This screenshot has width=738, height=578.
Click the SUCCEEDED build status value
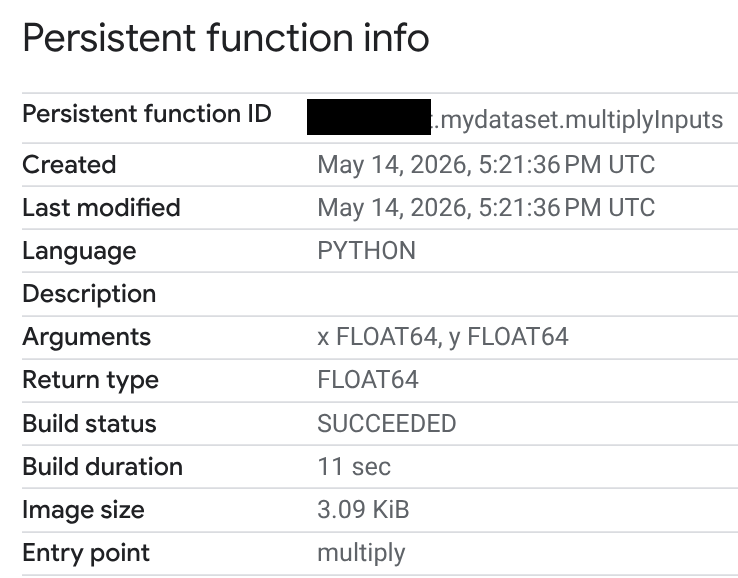pos(387,423)
